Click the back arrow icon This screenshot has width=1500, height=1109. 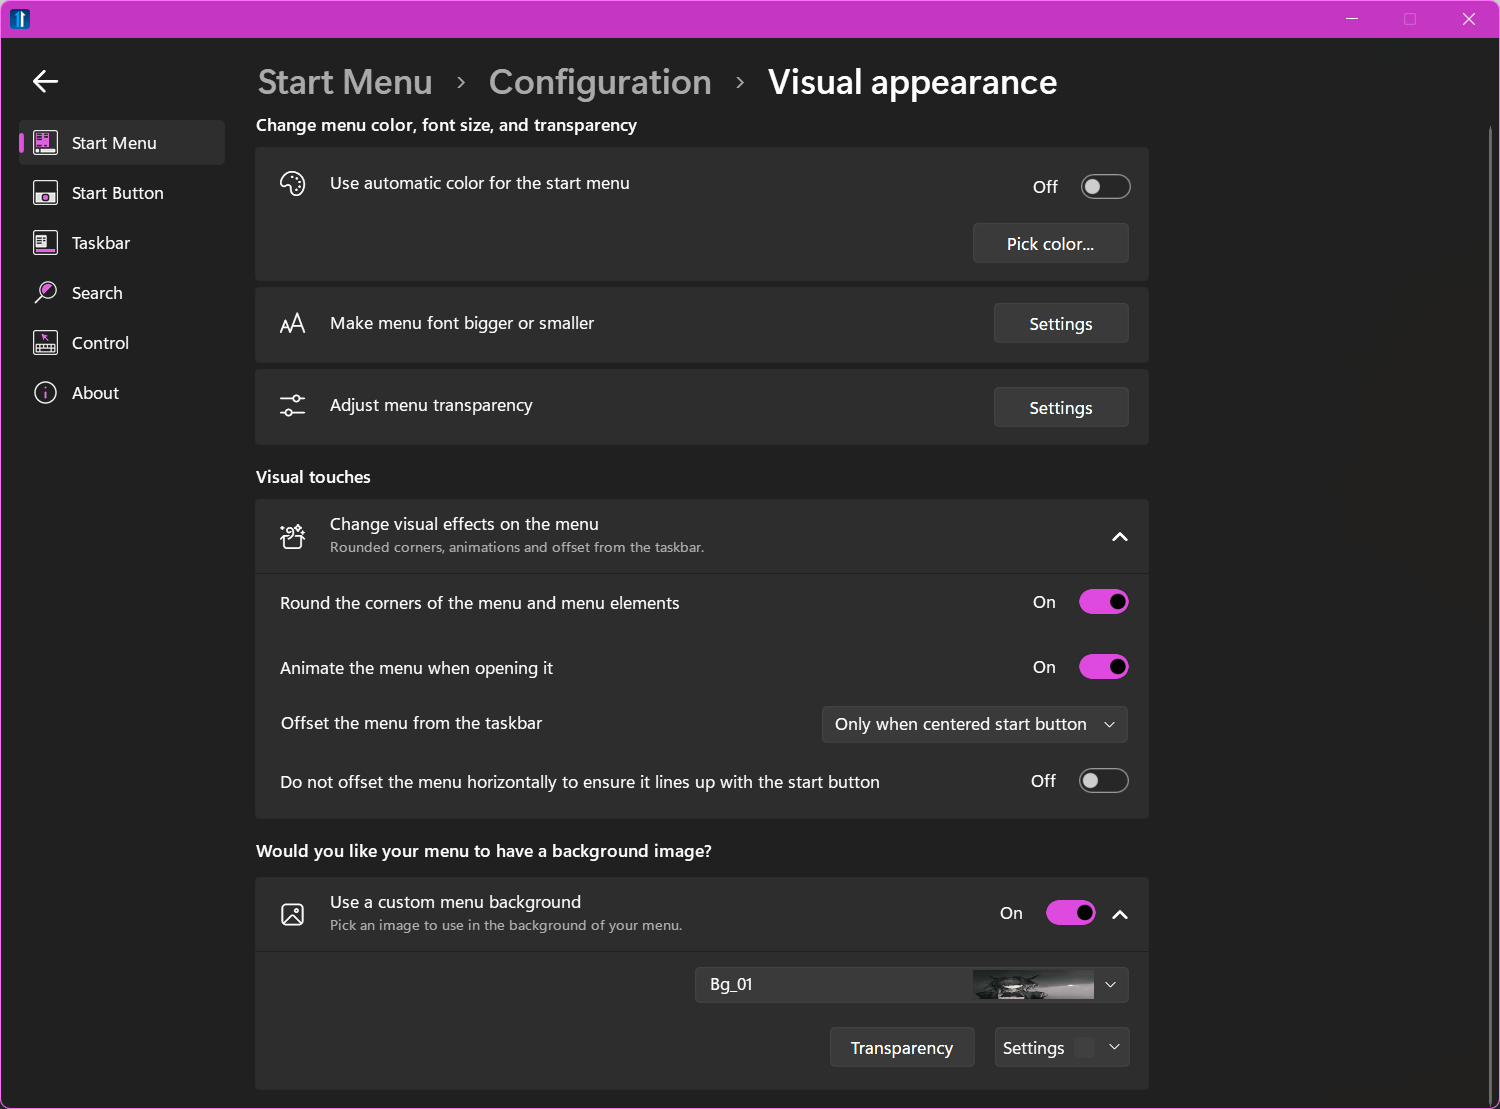pos(46,82)
